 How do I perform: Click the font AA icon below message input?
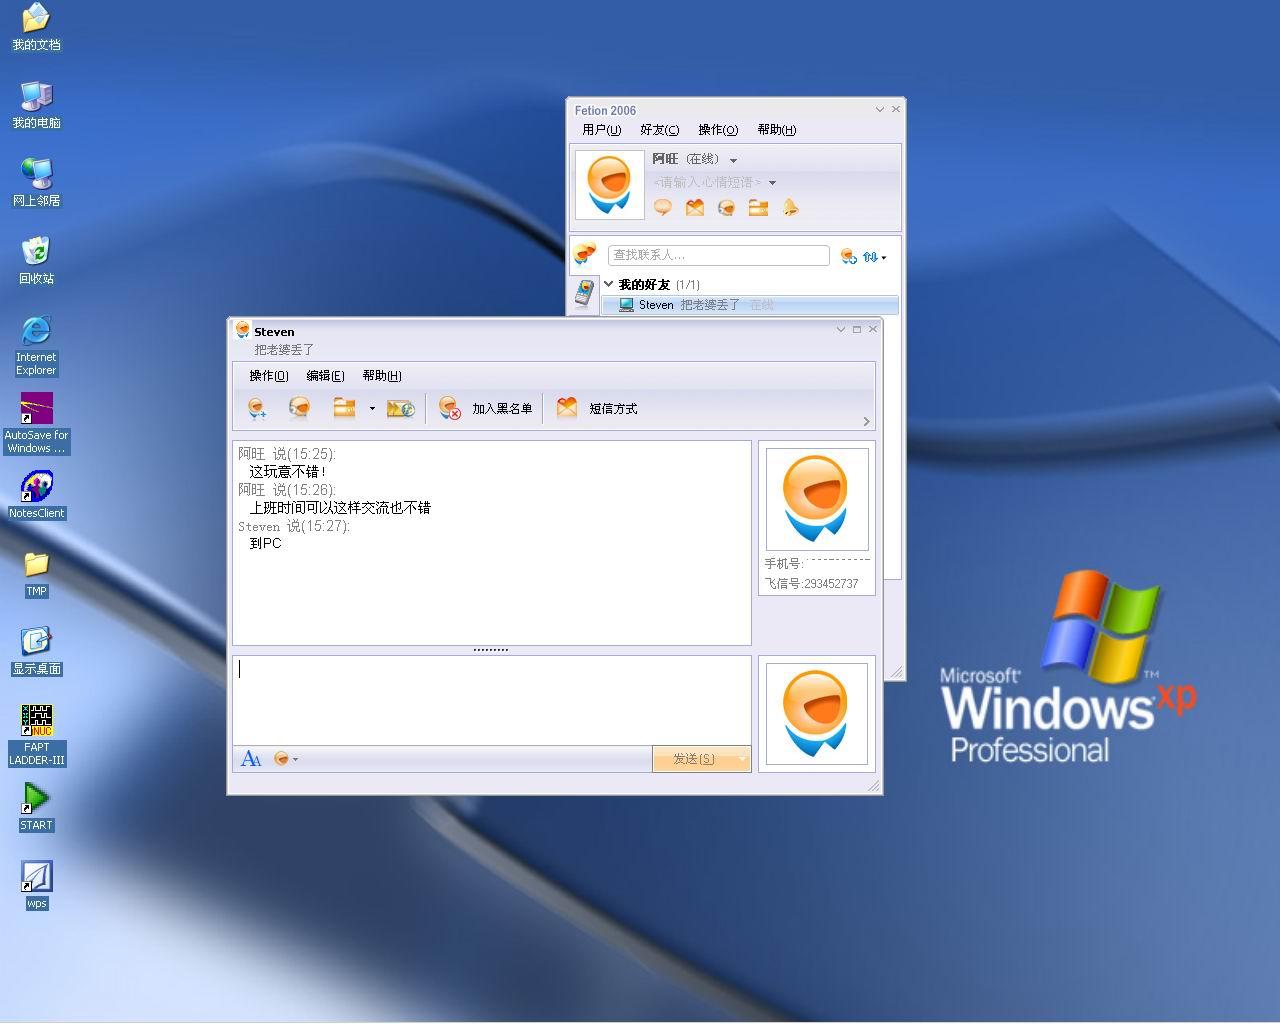[x=251, y=759]
